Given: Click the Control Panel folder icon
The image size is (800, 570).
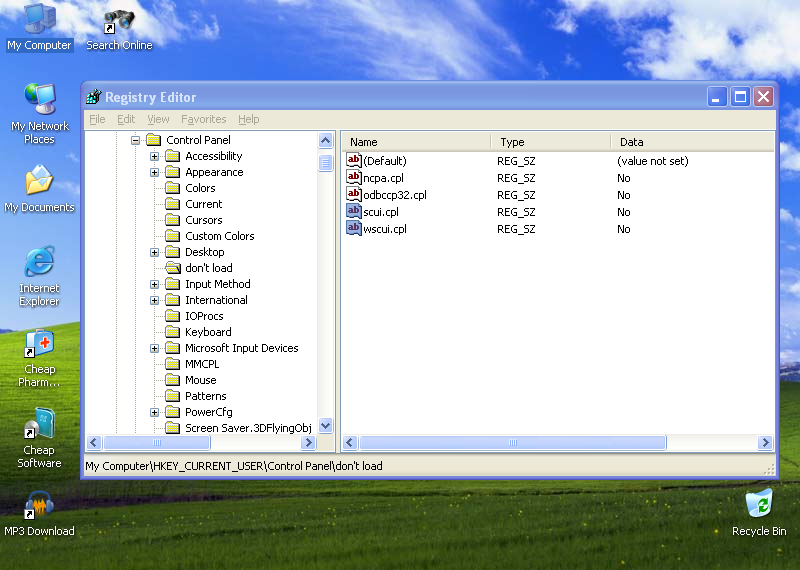Looking at the screenshot, I should point(154,140).
